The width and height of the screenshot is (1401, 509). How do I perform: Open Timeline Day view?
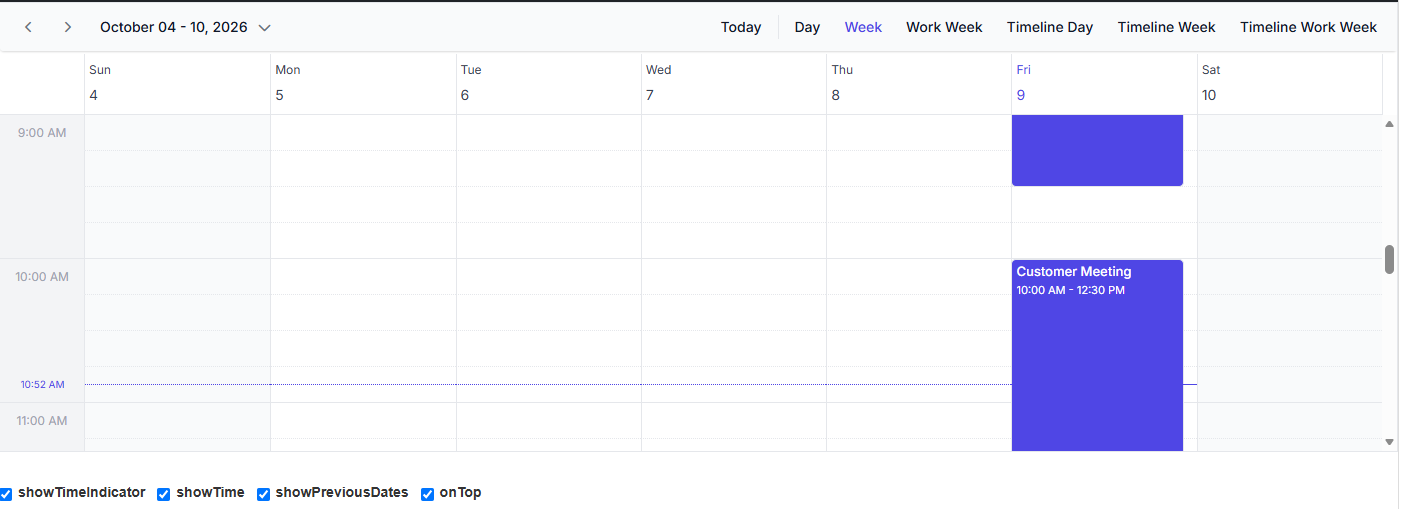coord(1050,27)
